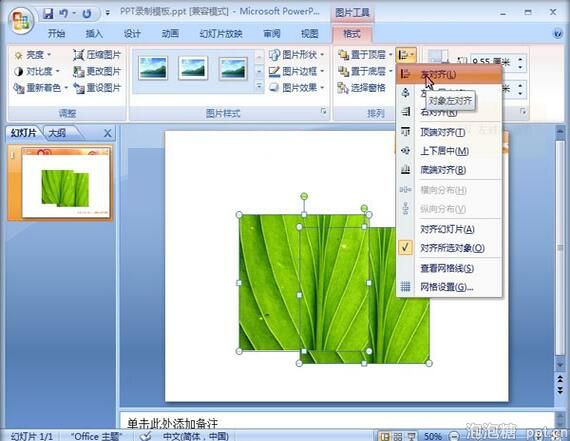
Task: Click the horizontal center align icon in menu
Action: (406, 93)
